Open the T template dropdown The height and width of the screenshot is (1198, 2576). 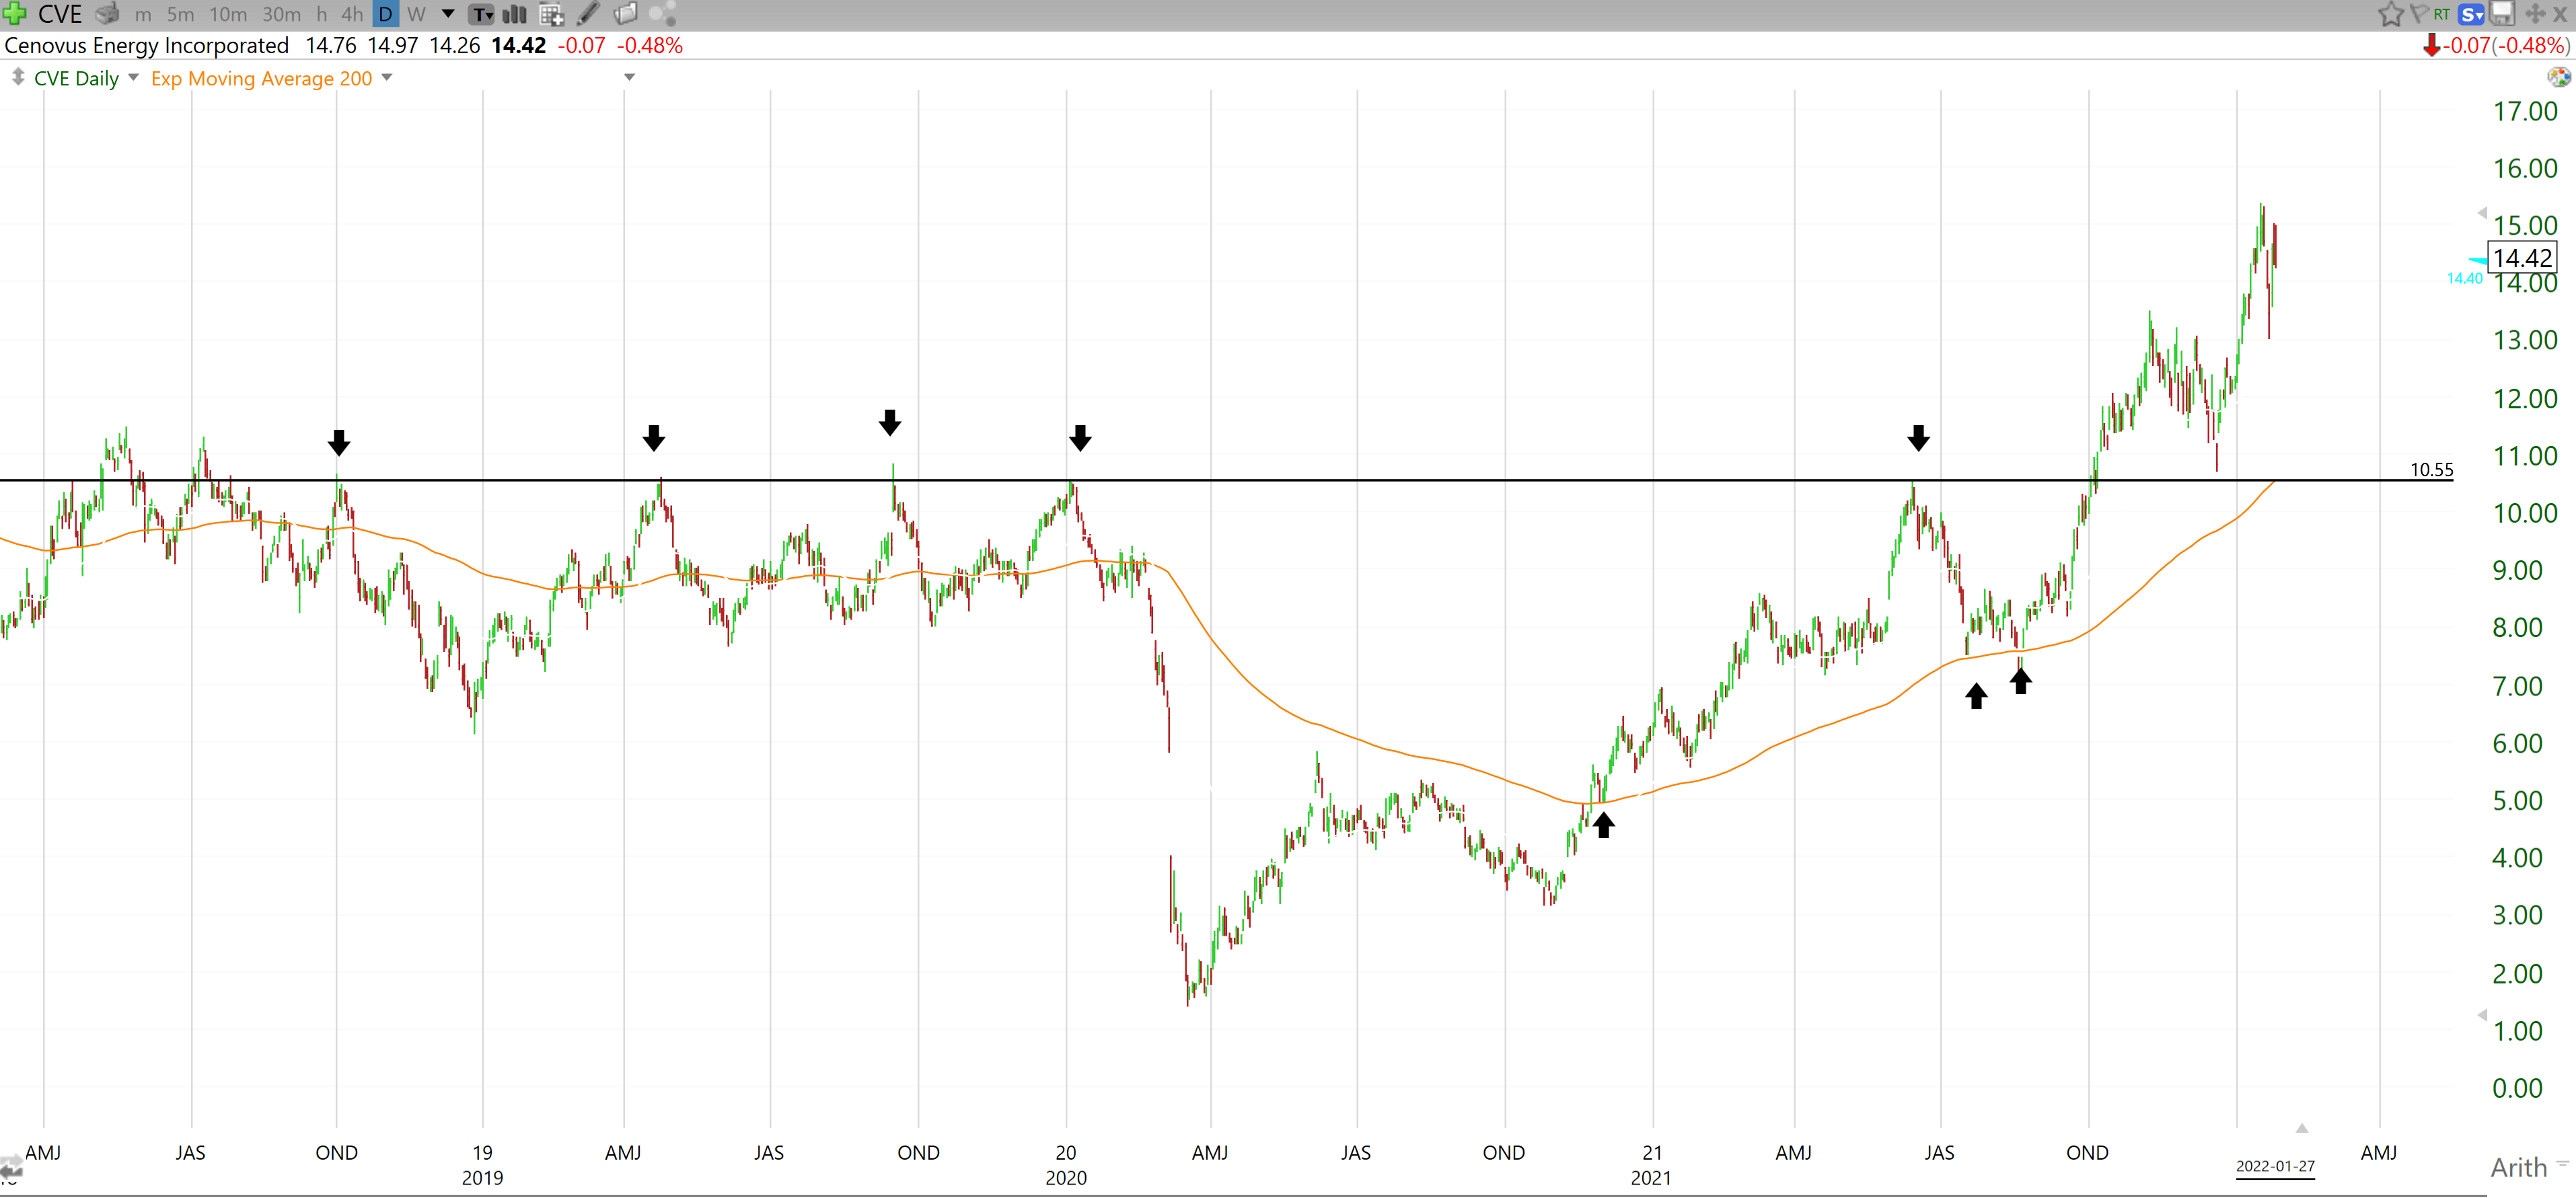(x=482, y=14)
